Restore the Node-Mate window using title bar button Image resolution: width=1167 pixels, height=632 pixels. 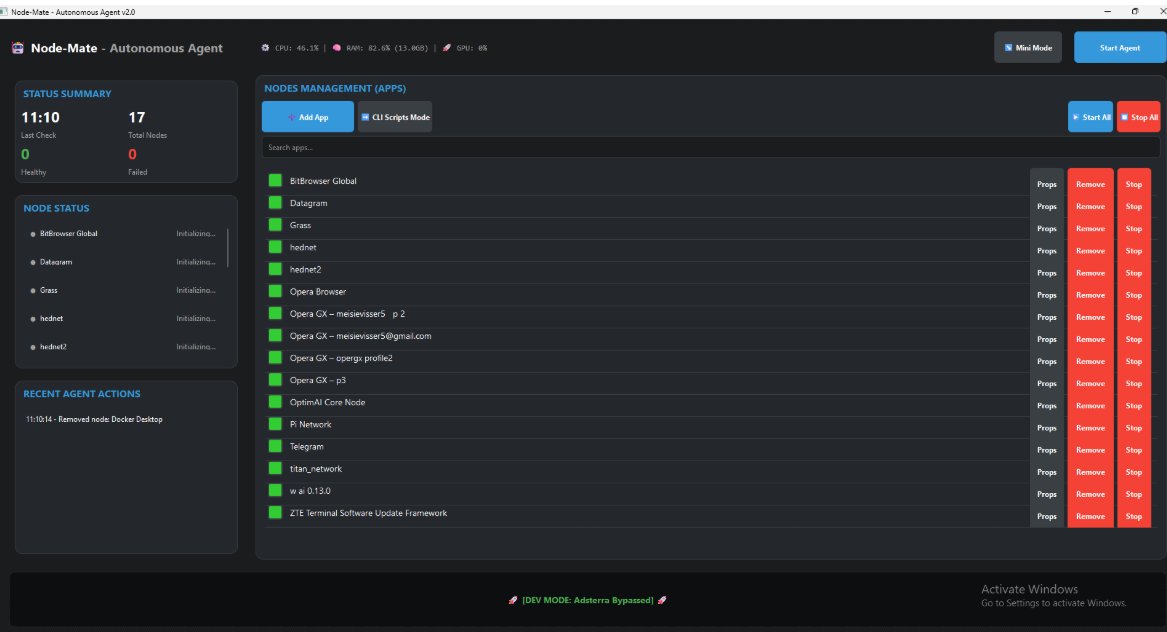tap(1135, 11)
